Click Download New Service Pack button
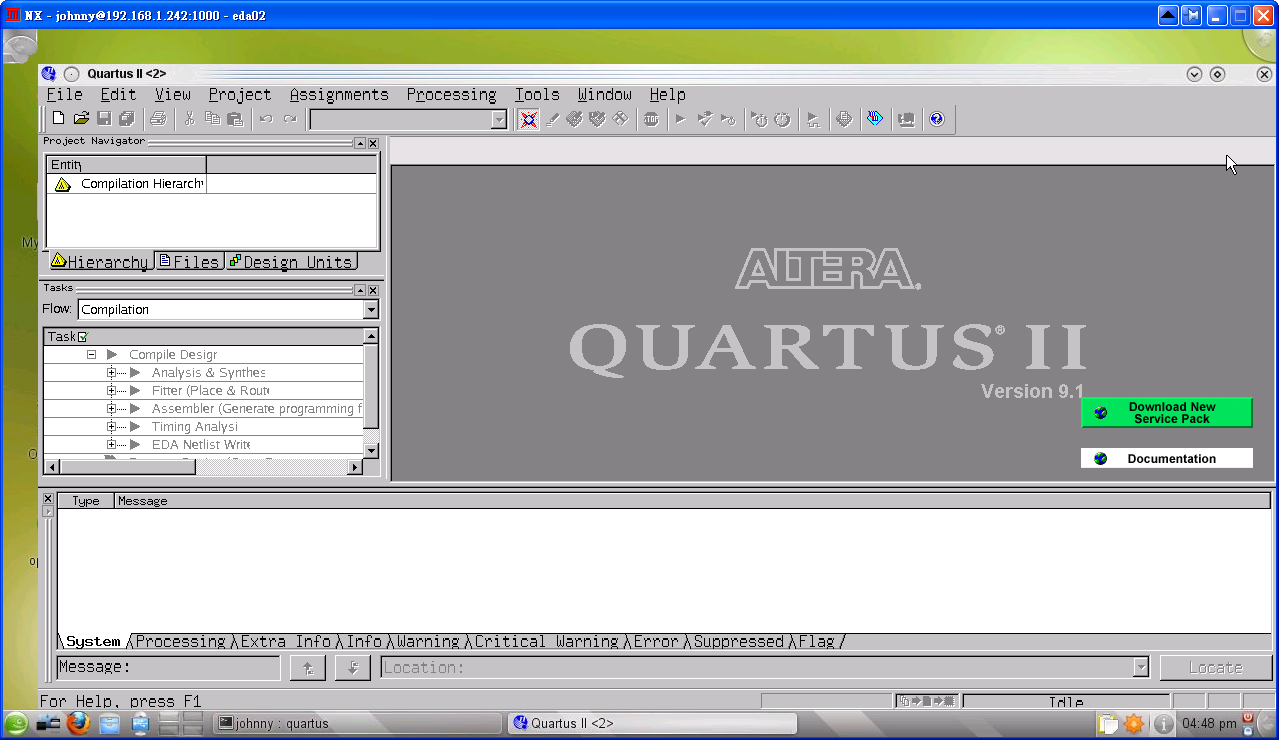Image resolution: width=1279 pixels, height=740 pixels. [1167, 413]
